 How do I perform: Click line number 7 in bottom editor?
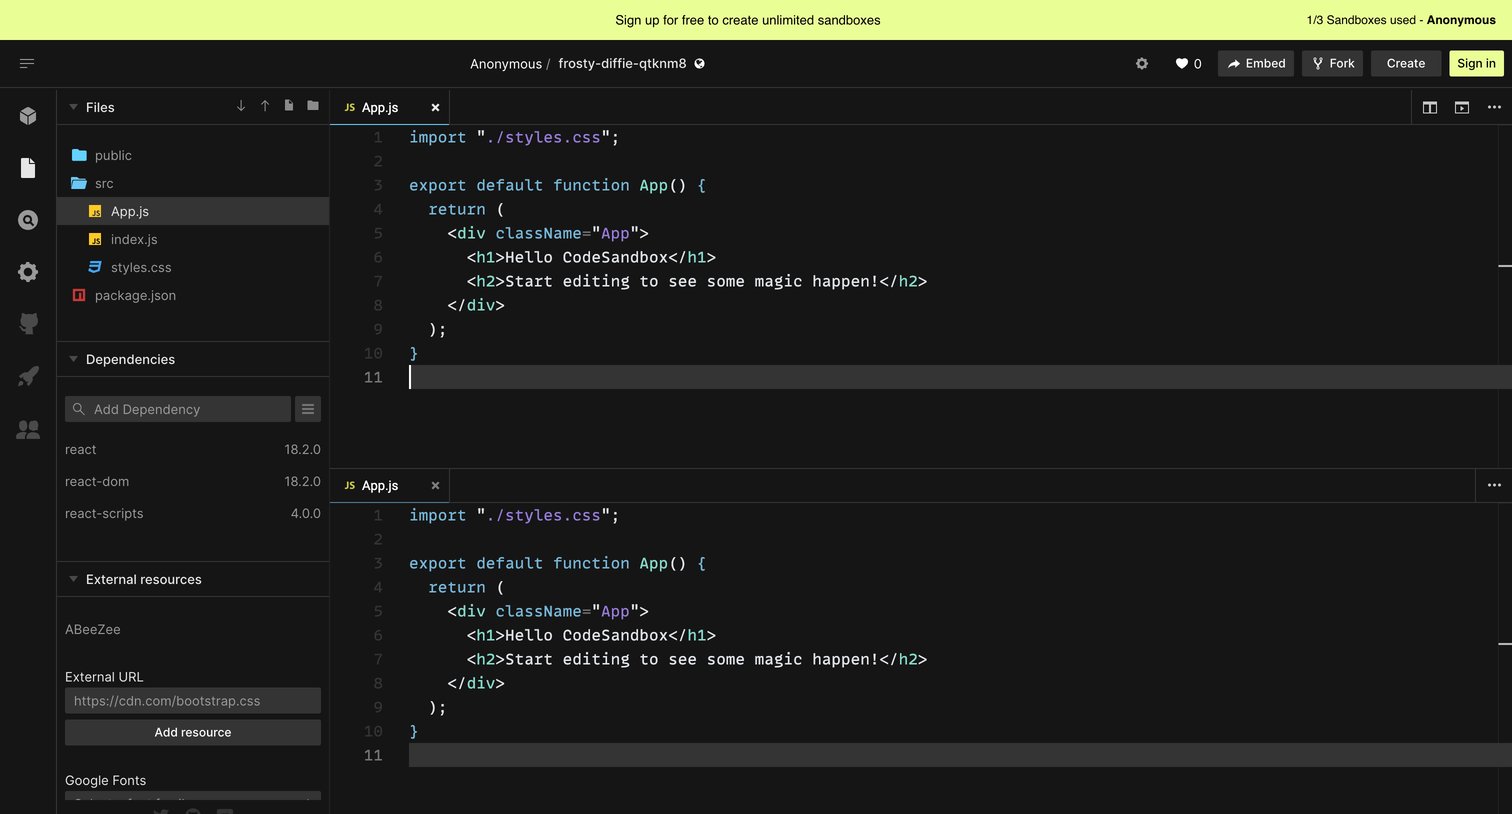coord(378,659)
